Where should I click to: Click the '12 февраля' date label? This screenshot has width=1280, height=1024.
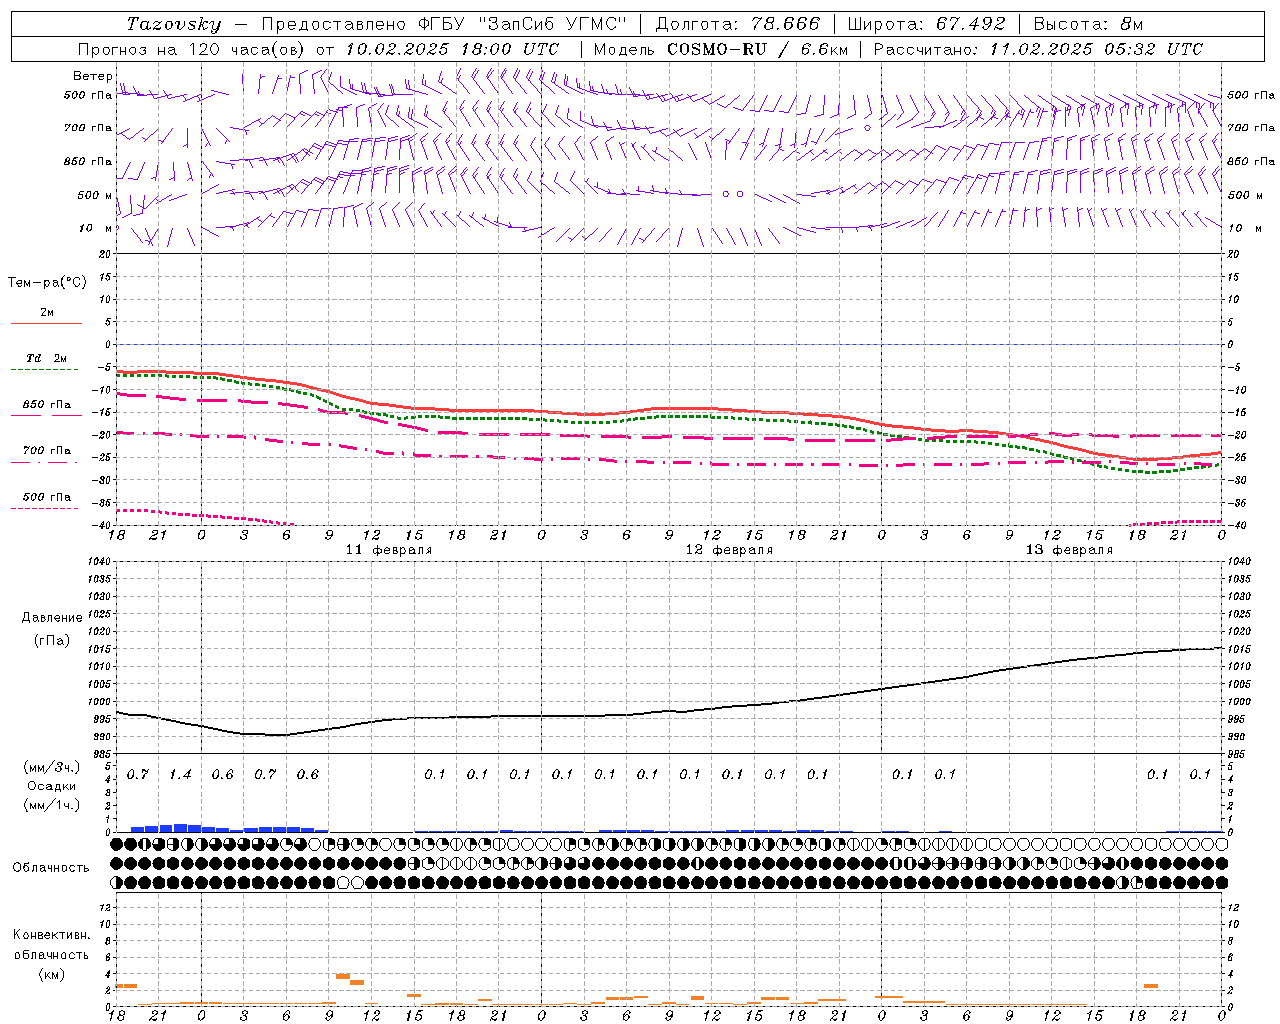pyautogui.click(x=729, y=550)
